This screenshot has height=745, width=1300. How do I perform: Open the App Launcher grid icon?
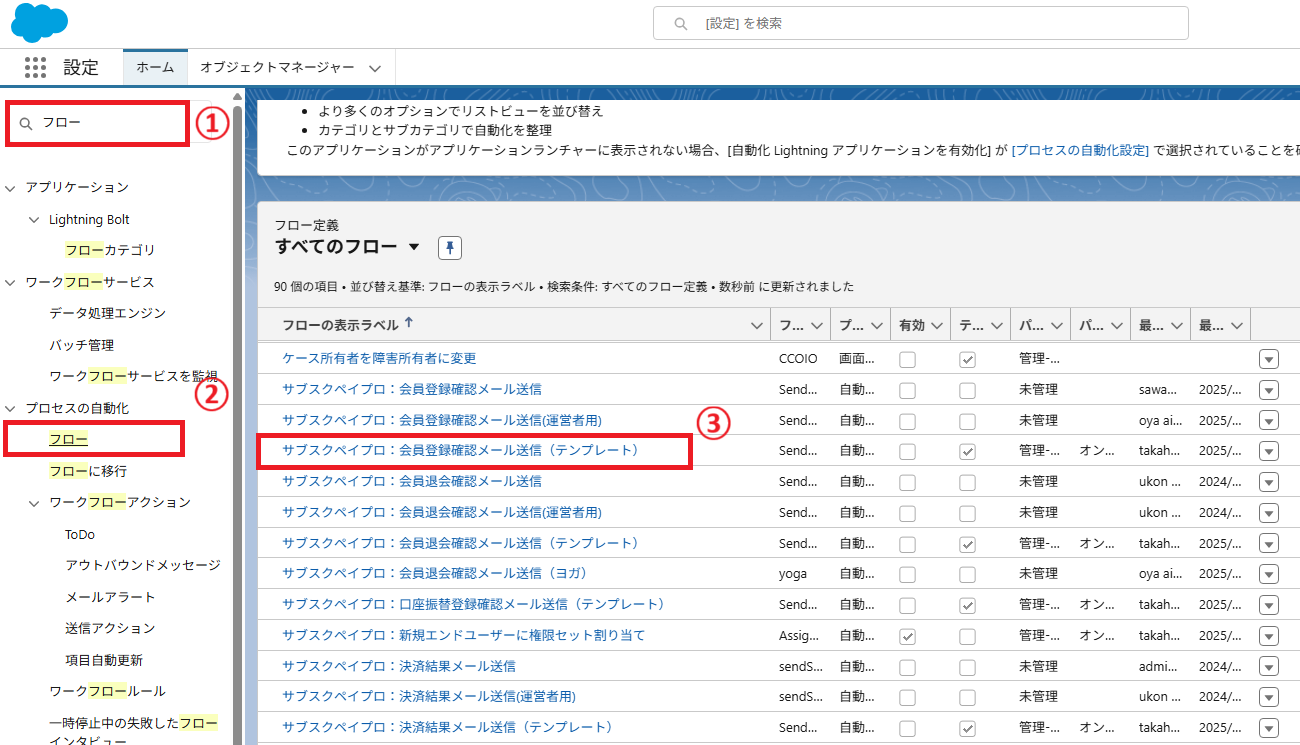(35, 67)
